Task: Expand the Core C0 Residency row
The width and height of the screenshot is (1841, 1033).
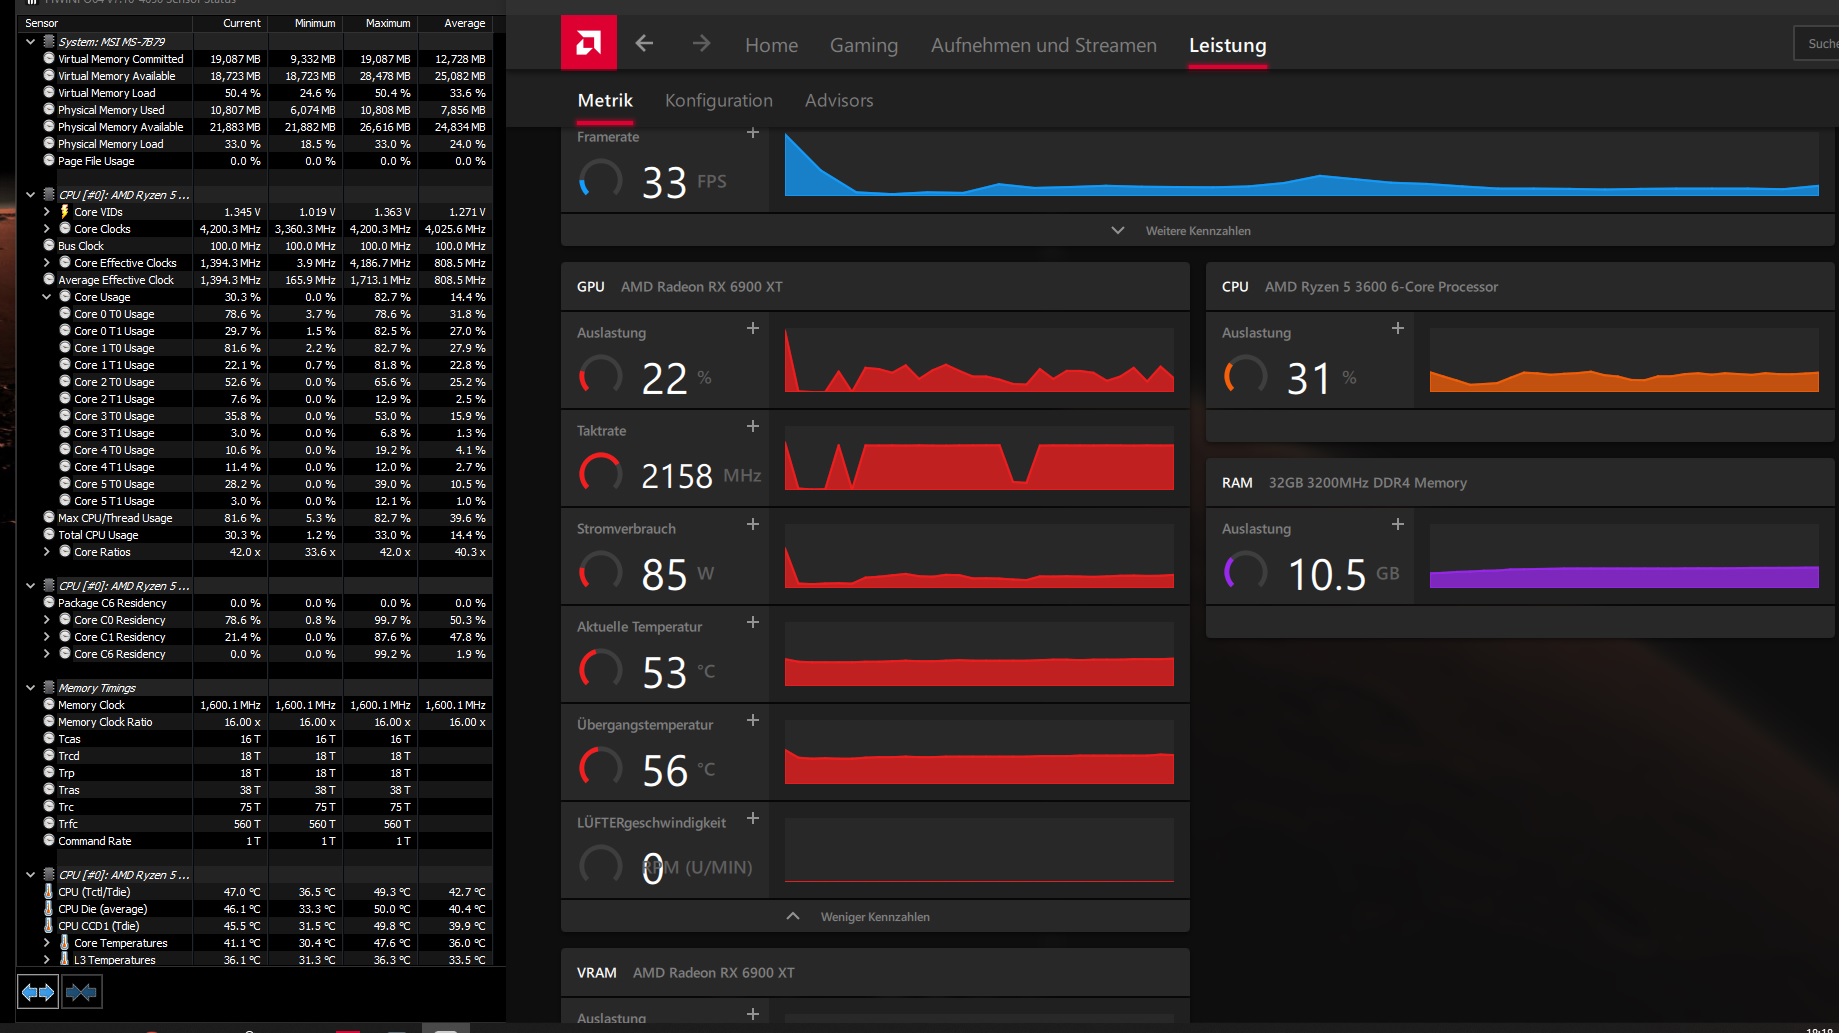Action: (46, 620)
